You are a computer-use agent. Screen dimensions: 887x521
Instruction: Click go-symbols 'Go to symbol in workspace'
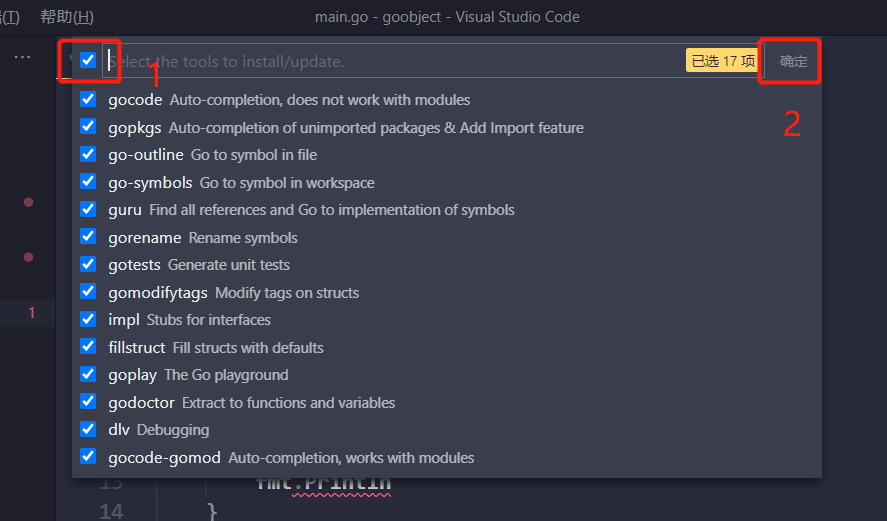click(x=287, y=183)
